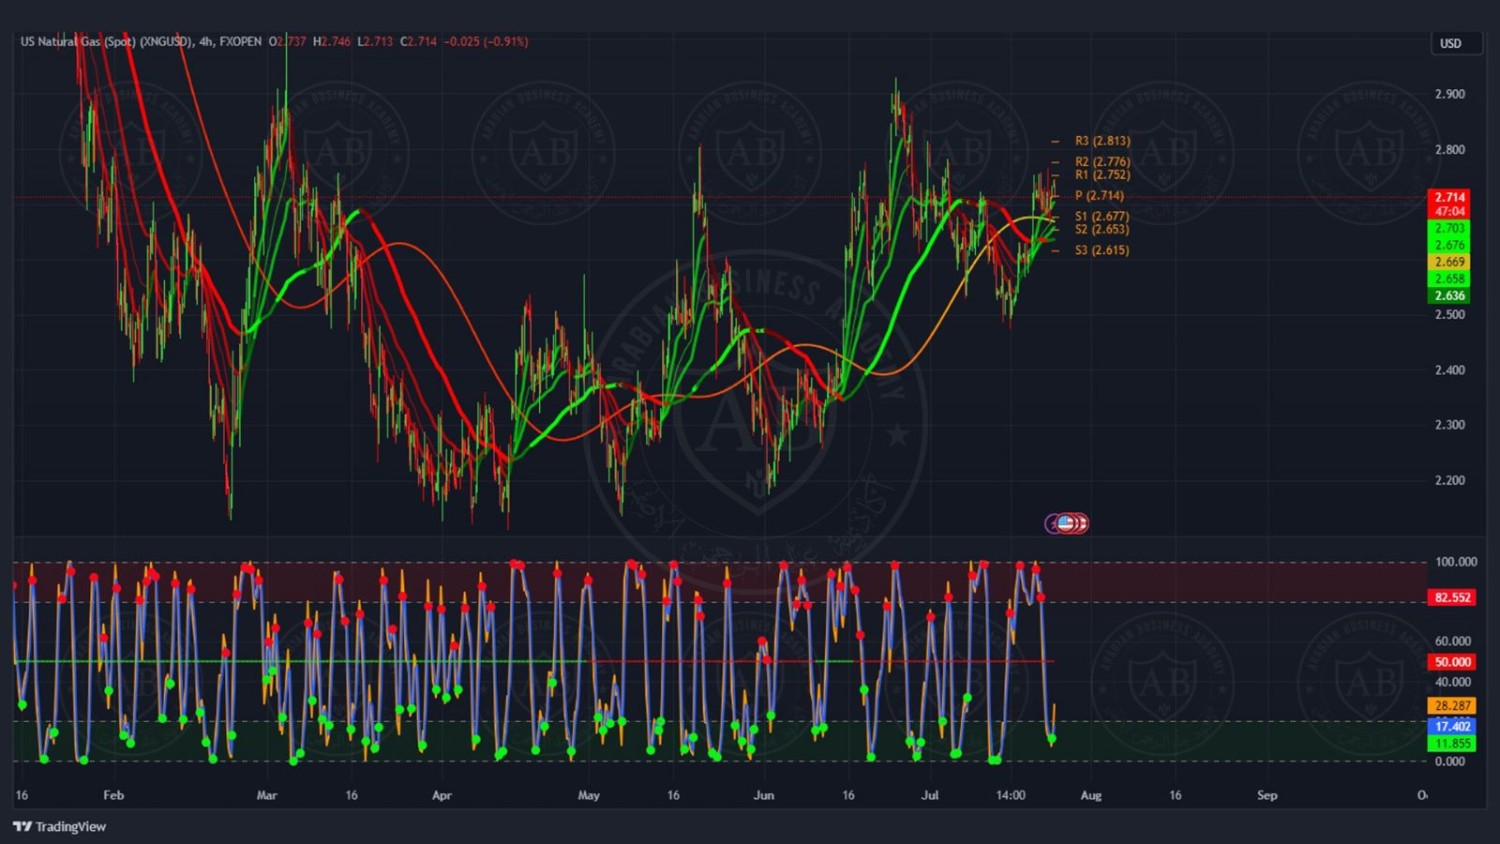Screen dimensions: 1500x844
Task: Select the R1 (2.752) pivot label
Action: [x=1102, y=175]
